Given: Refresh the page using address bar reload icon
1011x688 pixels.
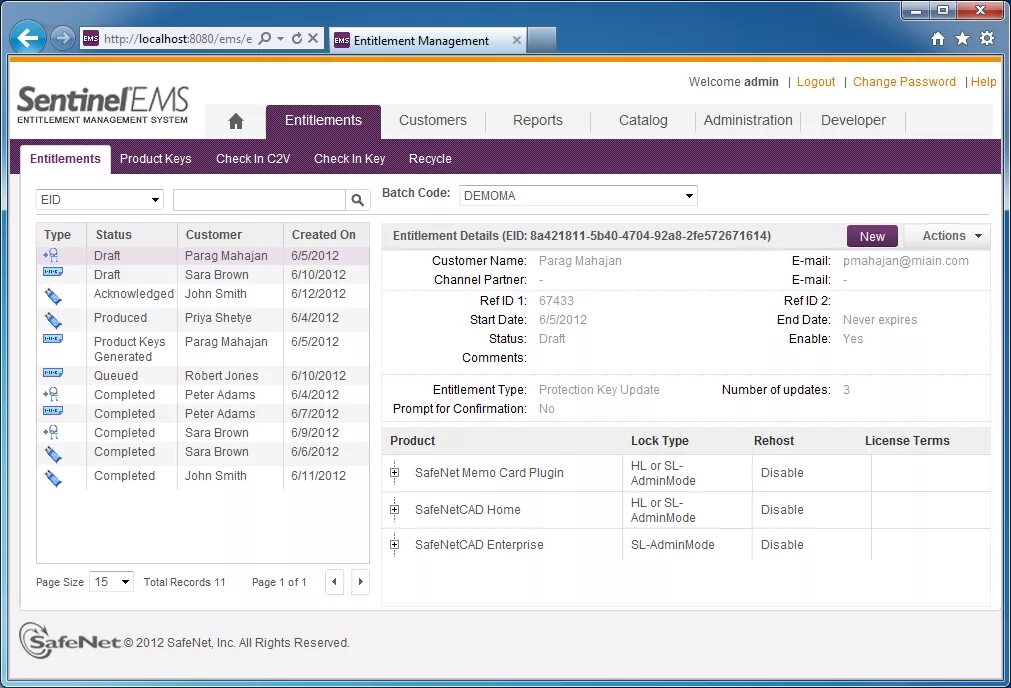Looking at the screenshot, I should tap(297, 39).
